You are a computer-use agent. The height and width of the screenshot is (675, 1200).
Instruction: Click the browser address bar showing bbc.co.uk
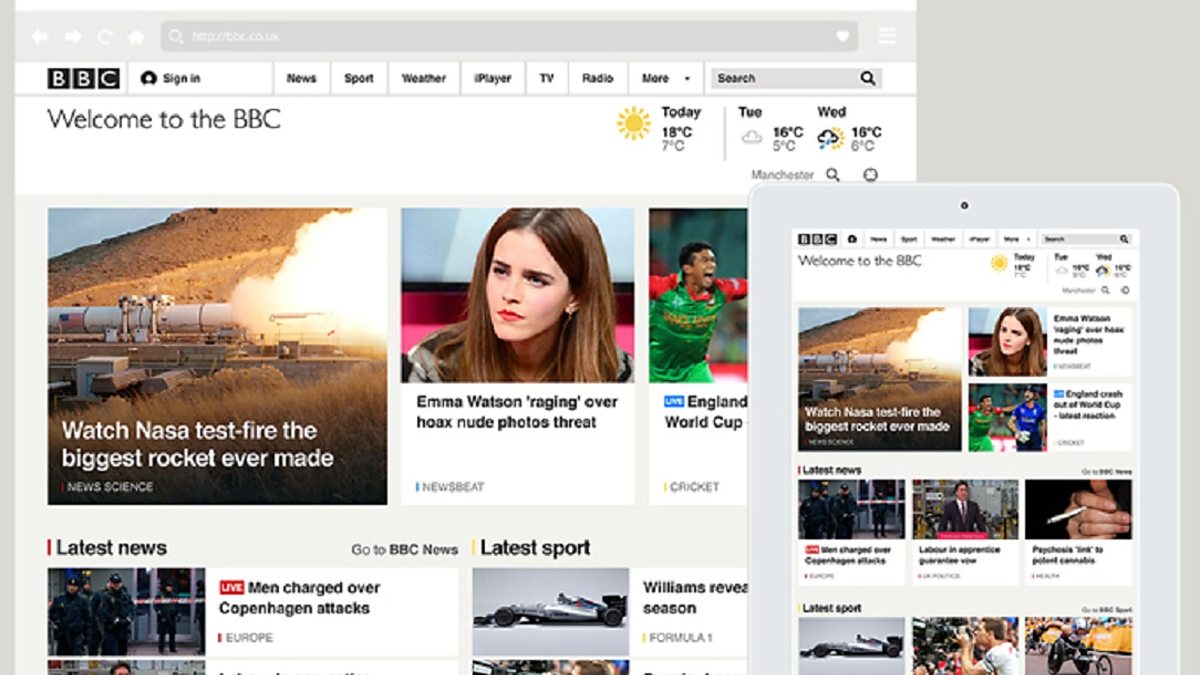(x=509, y=37)
